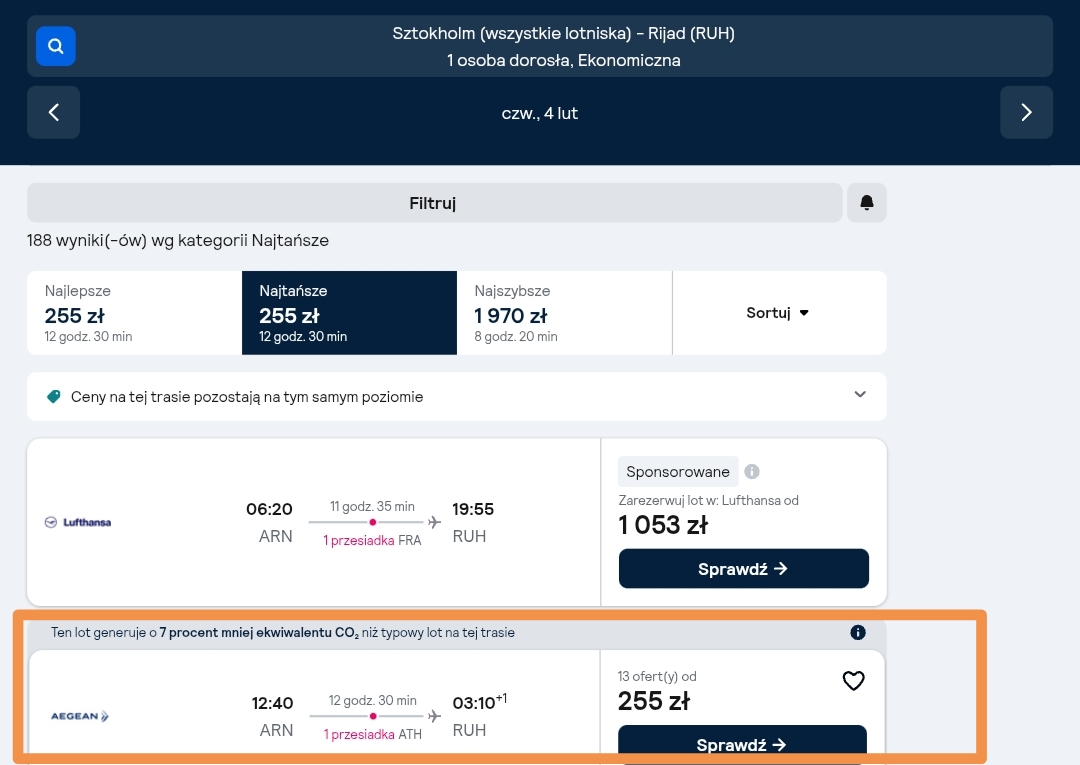Click the Lufthansa airline logo
This screenshot has height=765, width=1080.
pos(78,522)
